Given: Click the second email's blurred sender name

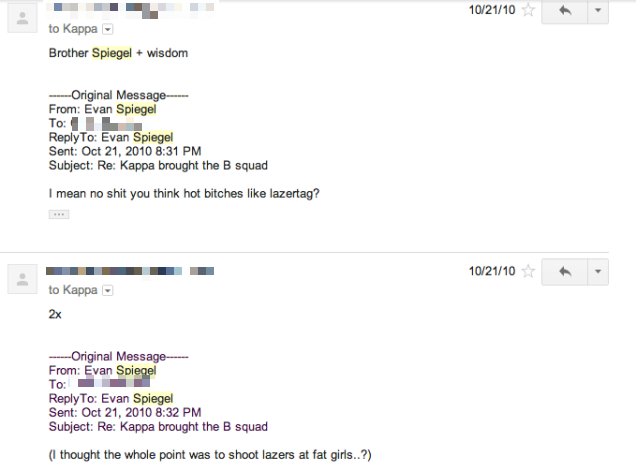Looking at the screenshot, I should tap(130, 271).
